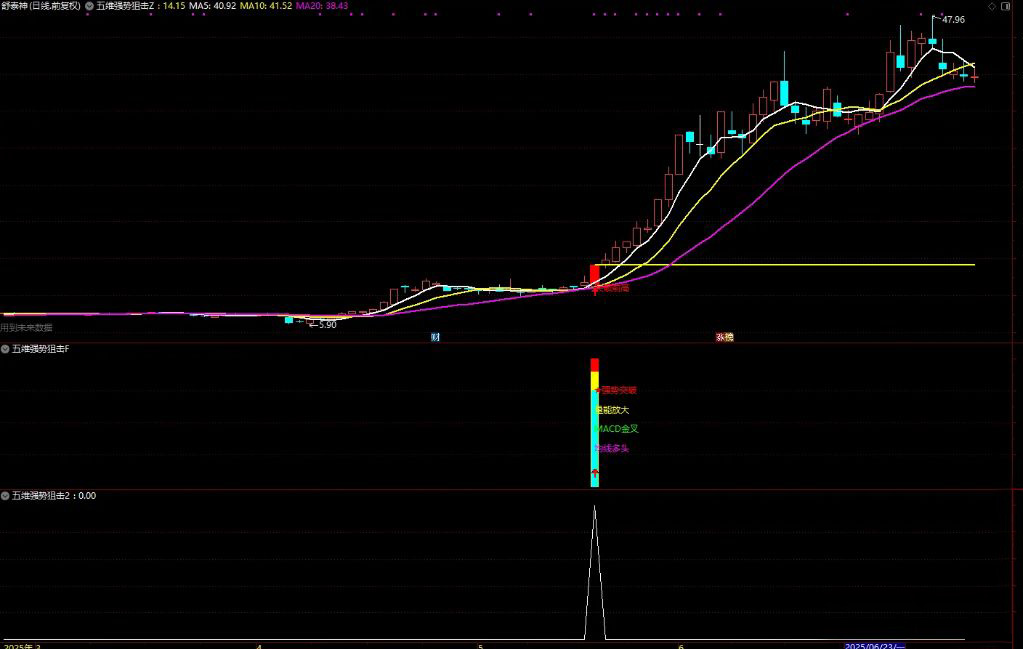This screenshot has width=1023, height=649.
Task: Open the 五维强势狙击F sub-indicator dropdown arrow
Action: pos(5,349)
